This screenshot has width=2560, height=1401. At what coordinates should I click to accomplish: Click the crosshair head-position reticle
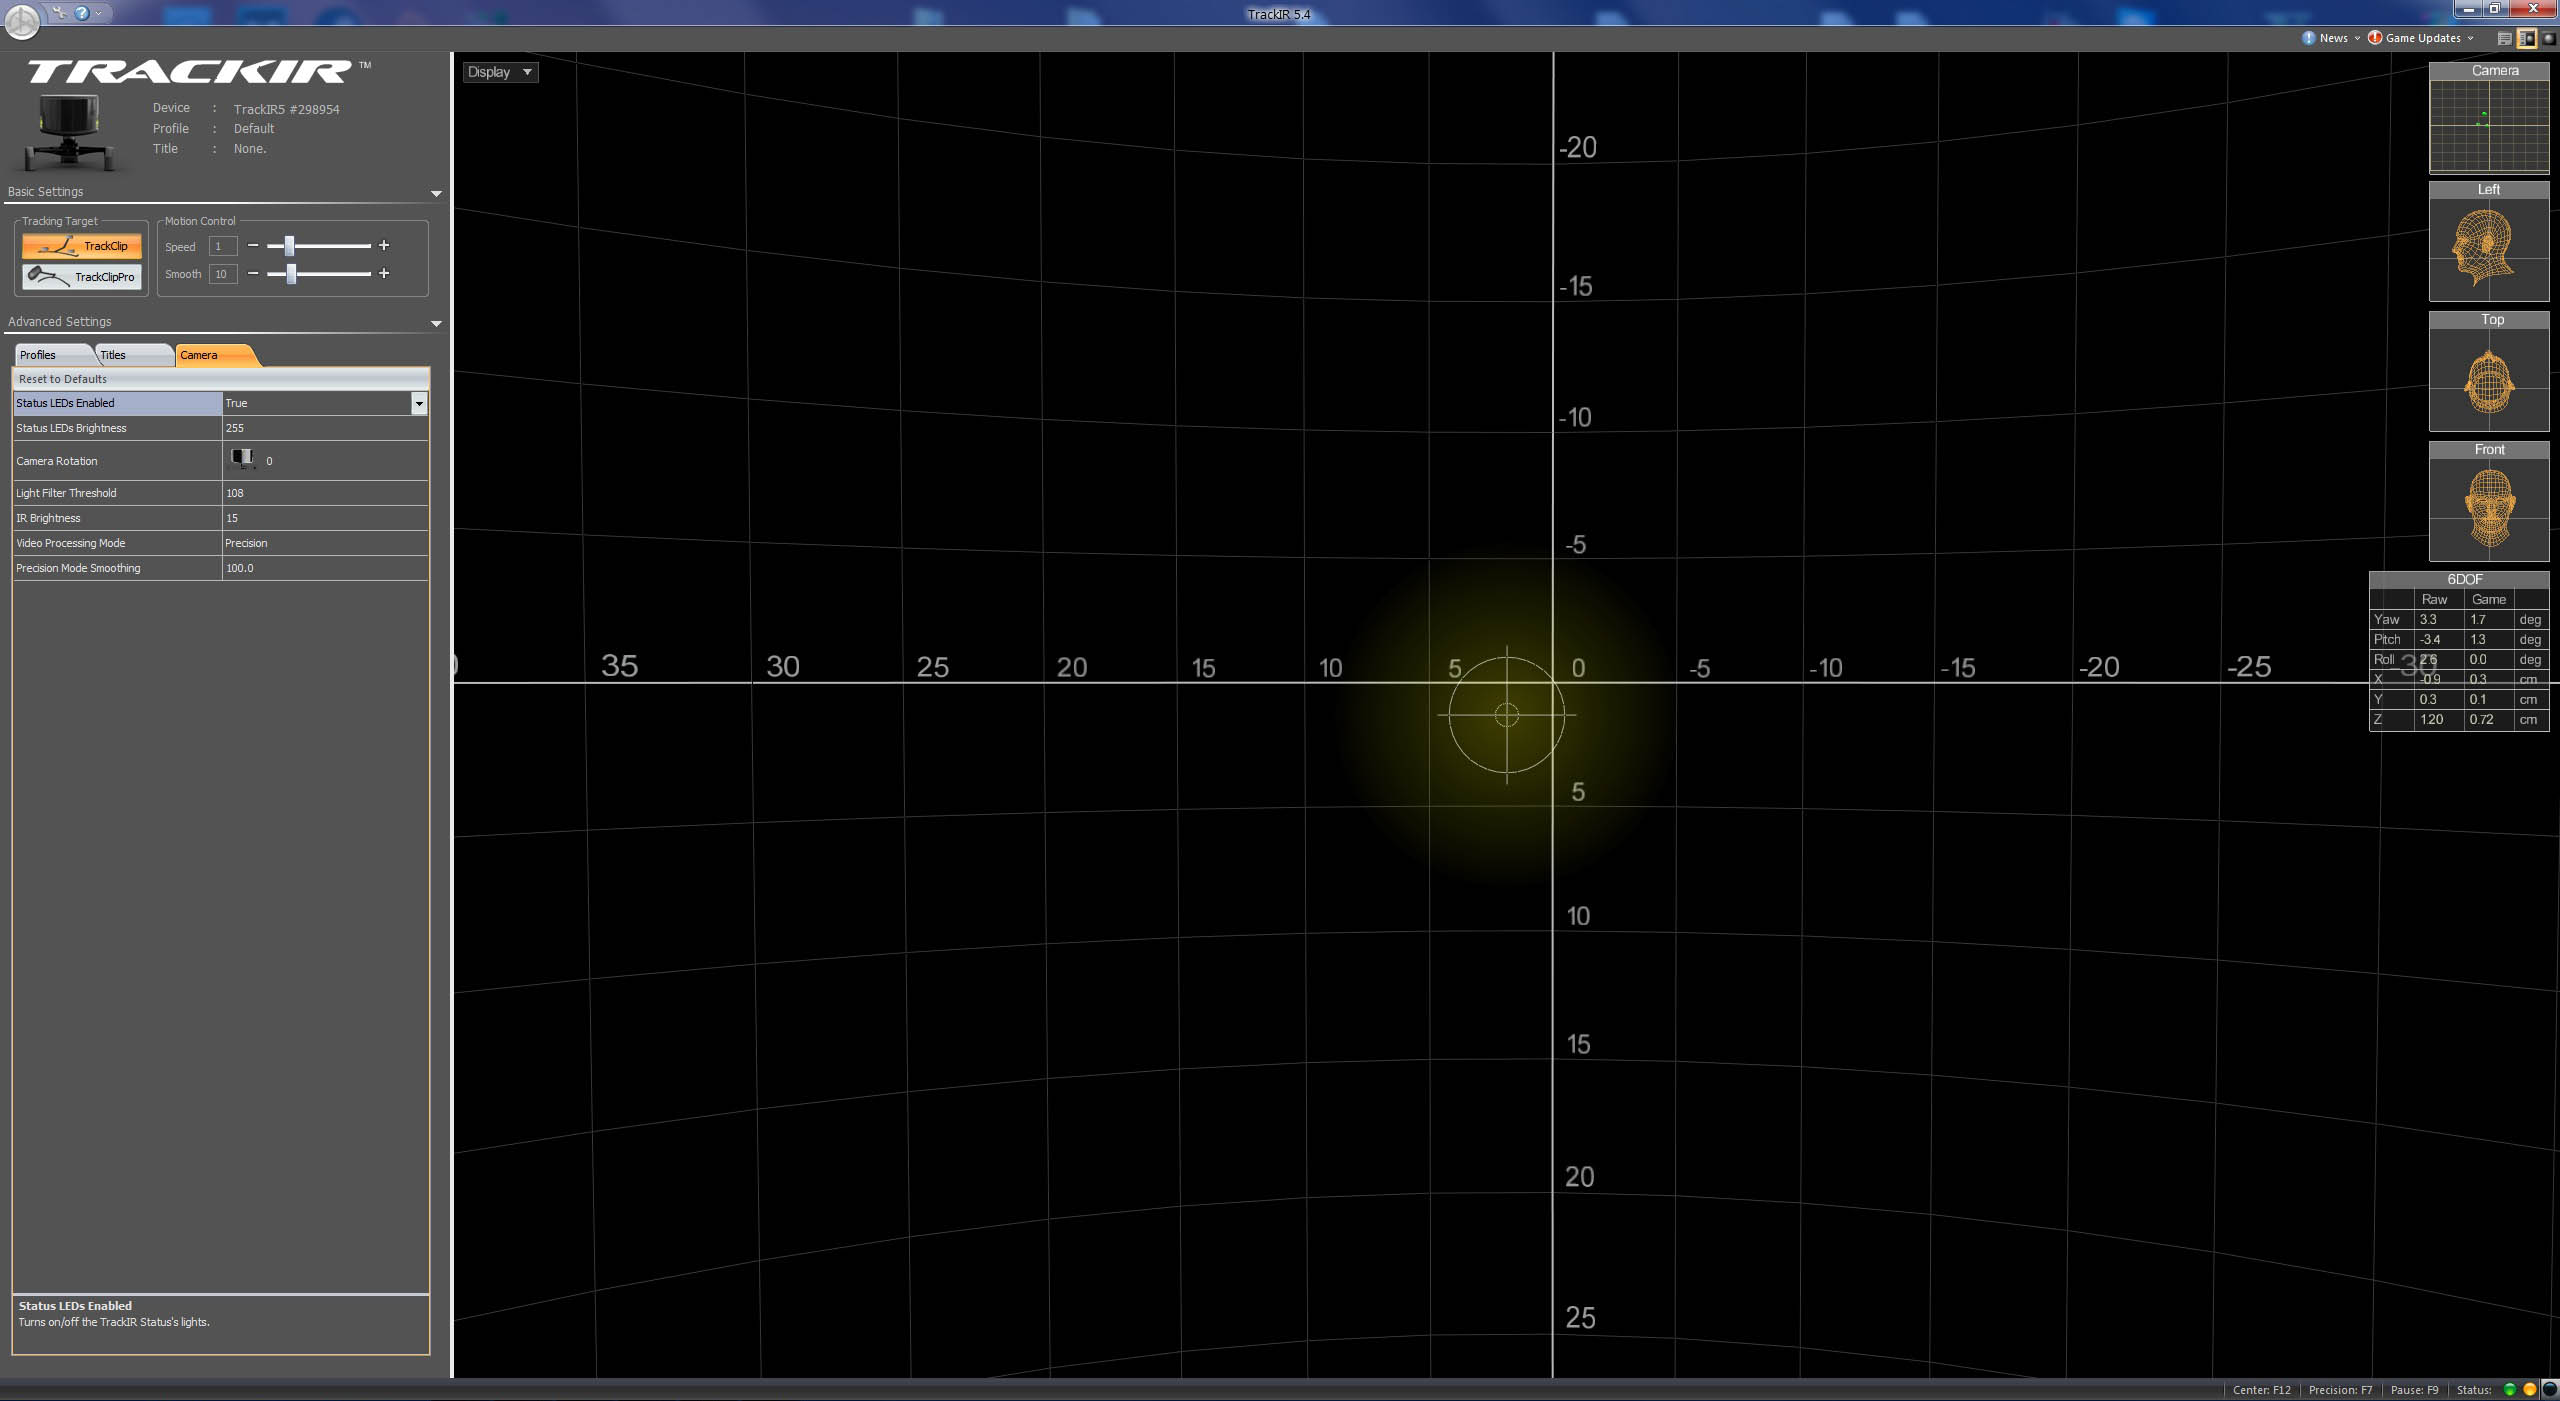coord(1507,715)
